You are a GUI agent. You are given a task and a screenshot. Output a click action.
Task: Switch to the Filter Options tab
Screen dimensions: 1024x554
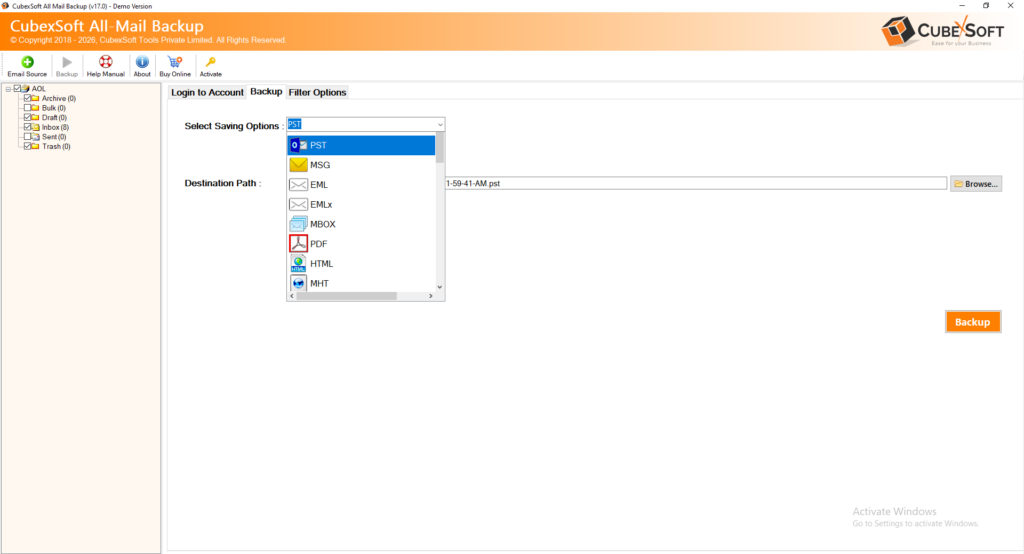point(317,92)
